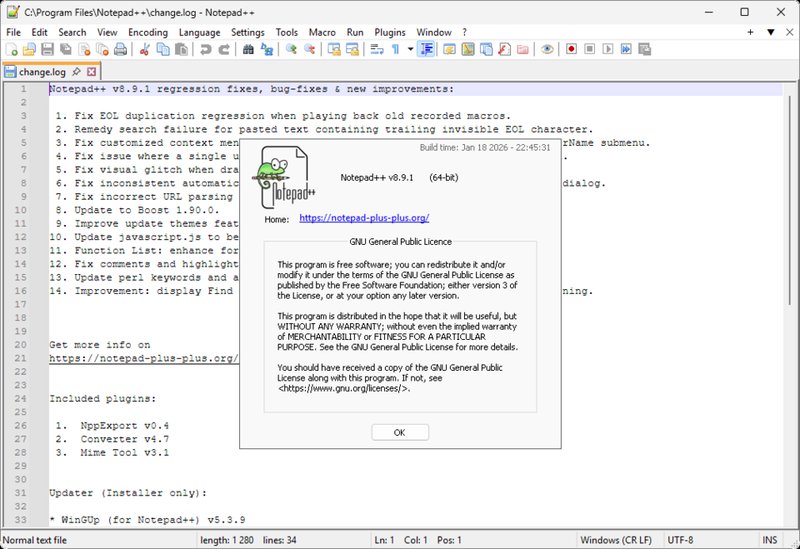This screenshot has height=549, width=800.
Task: Redo the action via toolbar arrow
Action: 224,49
